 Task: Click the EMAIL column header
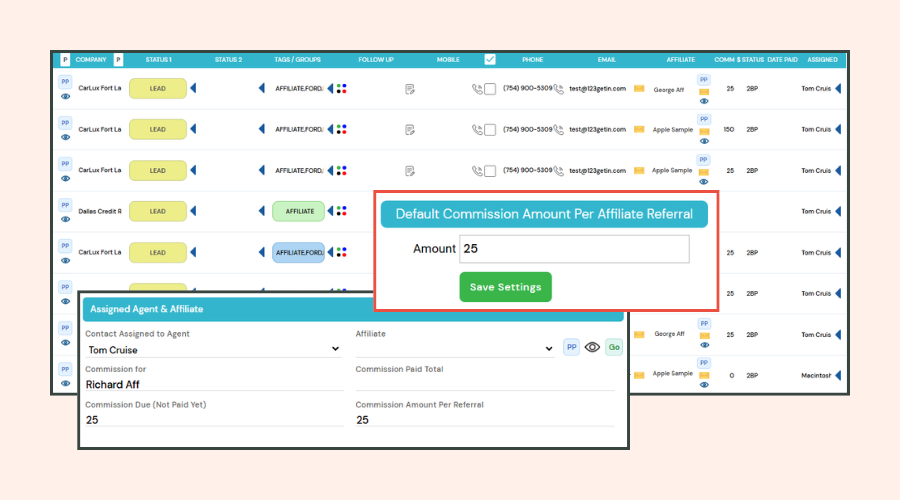pos(607,60)
